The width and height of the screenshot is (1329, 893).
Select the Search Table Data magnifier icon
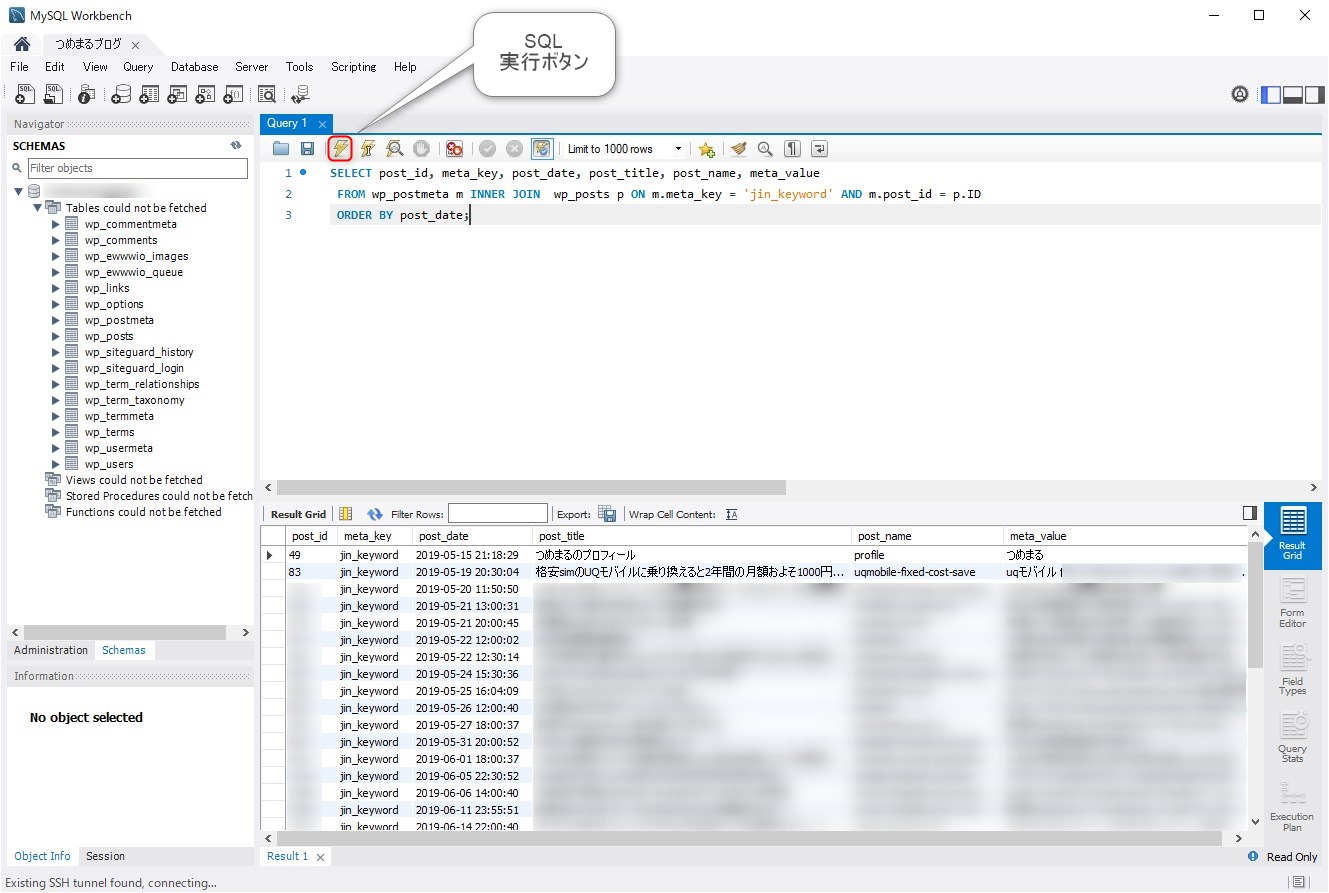click(x=267, y=93)
